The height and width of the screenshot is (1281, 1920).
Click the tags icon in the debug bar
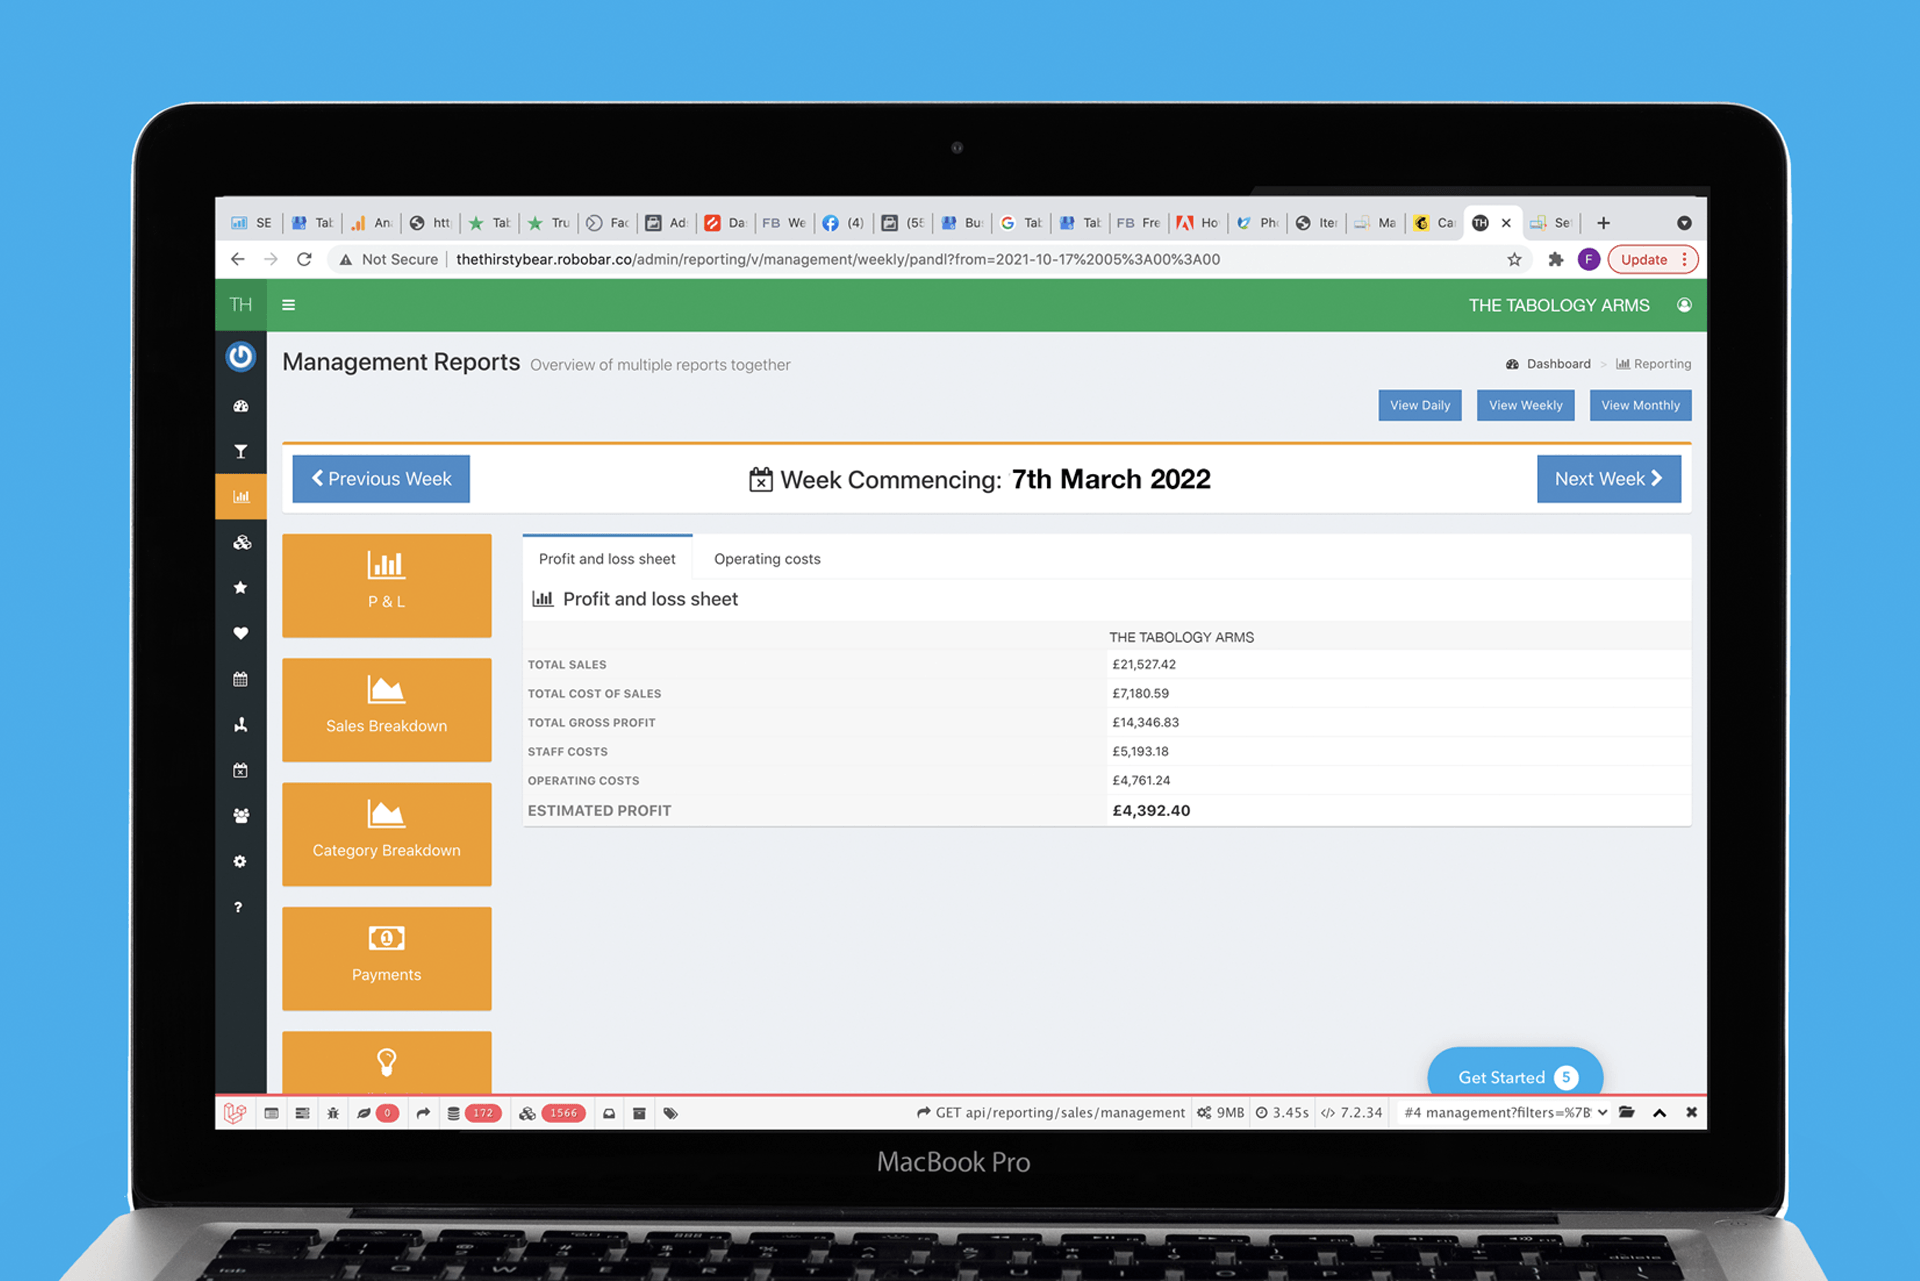(x=671, y=1113)
